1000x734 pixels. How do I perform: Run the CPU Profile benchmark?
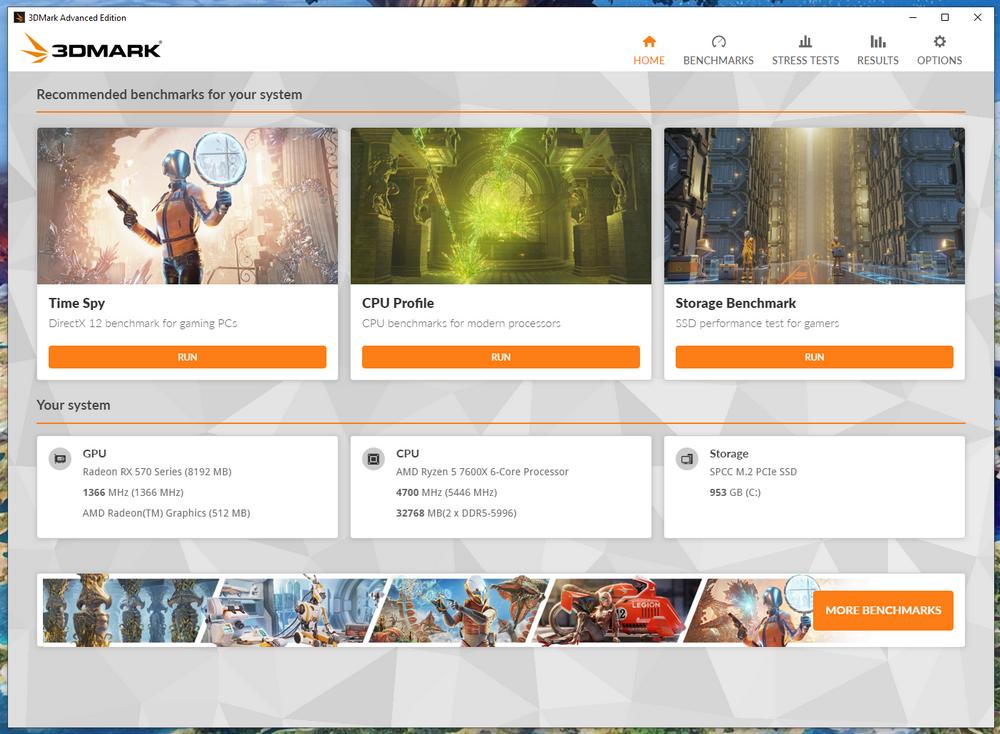pos(501,357)
